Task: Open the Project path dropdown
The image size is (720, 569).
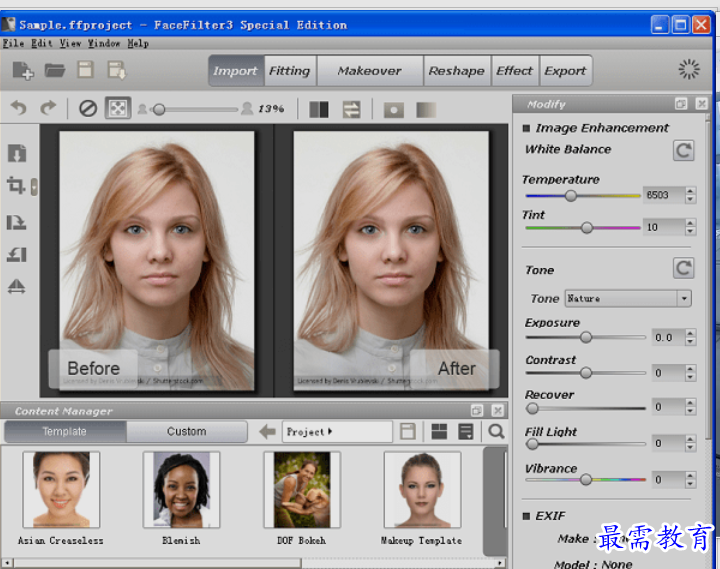Action: point(337,432)
